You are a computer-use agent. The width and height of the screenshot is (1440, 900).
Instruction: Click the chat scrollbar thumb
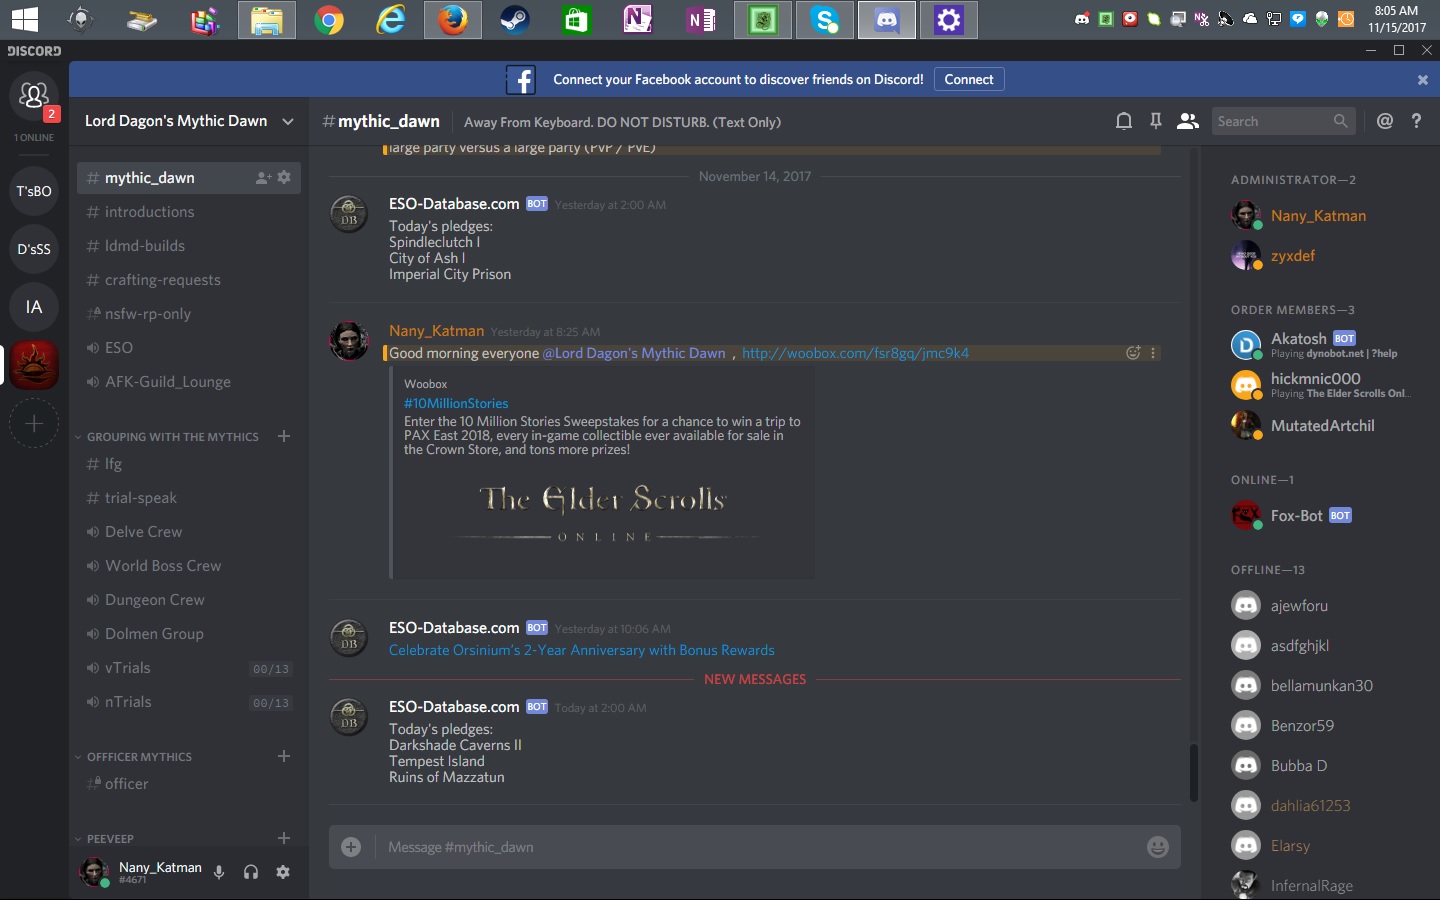click(x=1193, y=772)
